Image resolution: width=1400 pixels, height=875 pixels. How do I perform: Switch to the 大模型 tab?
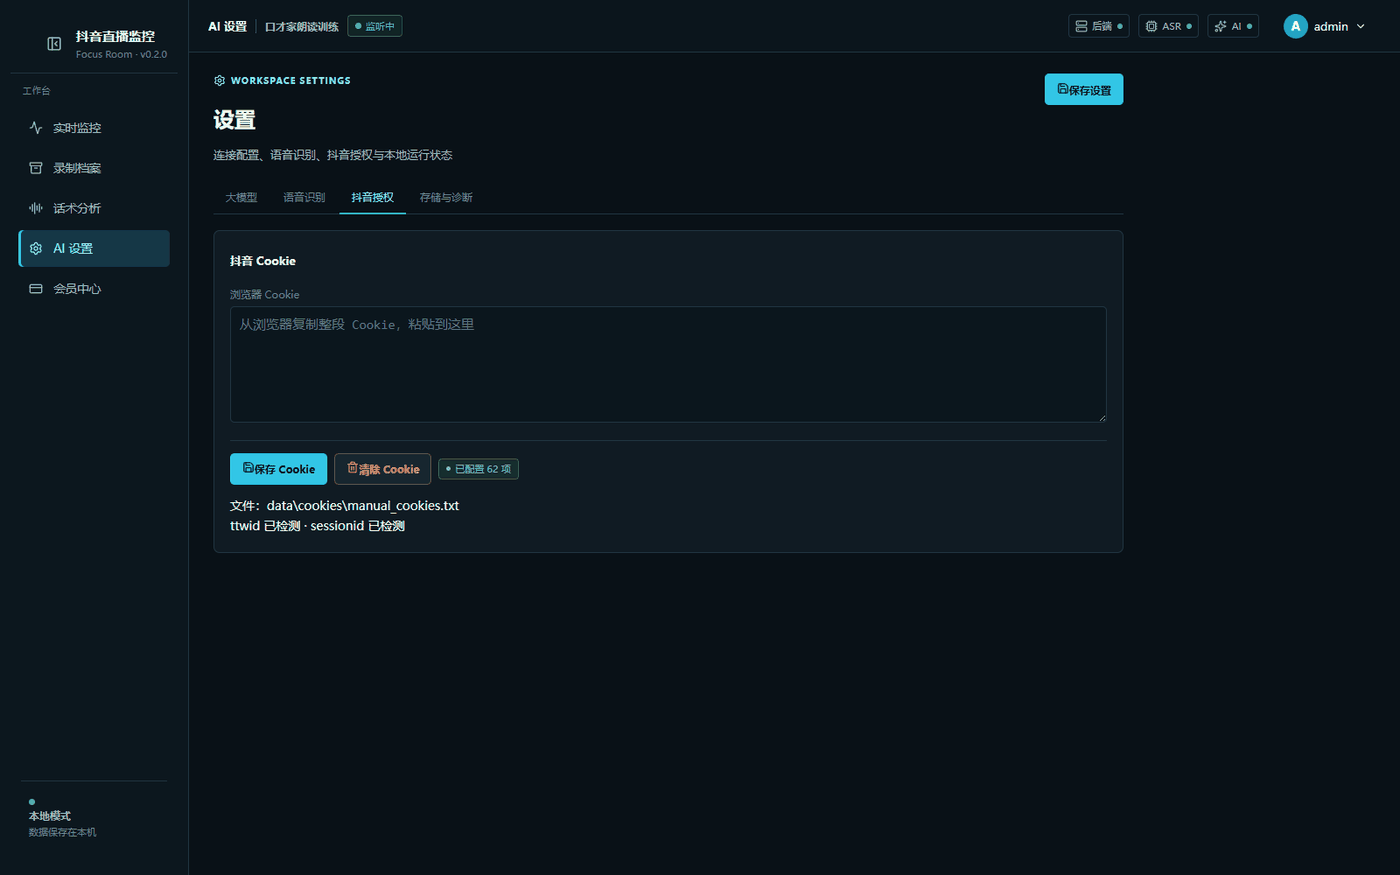241,198
